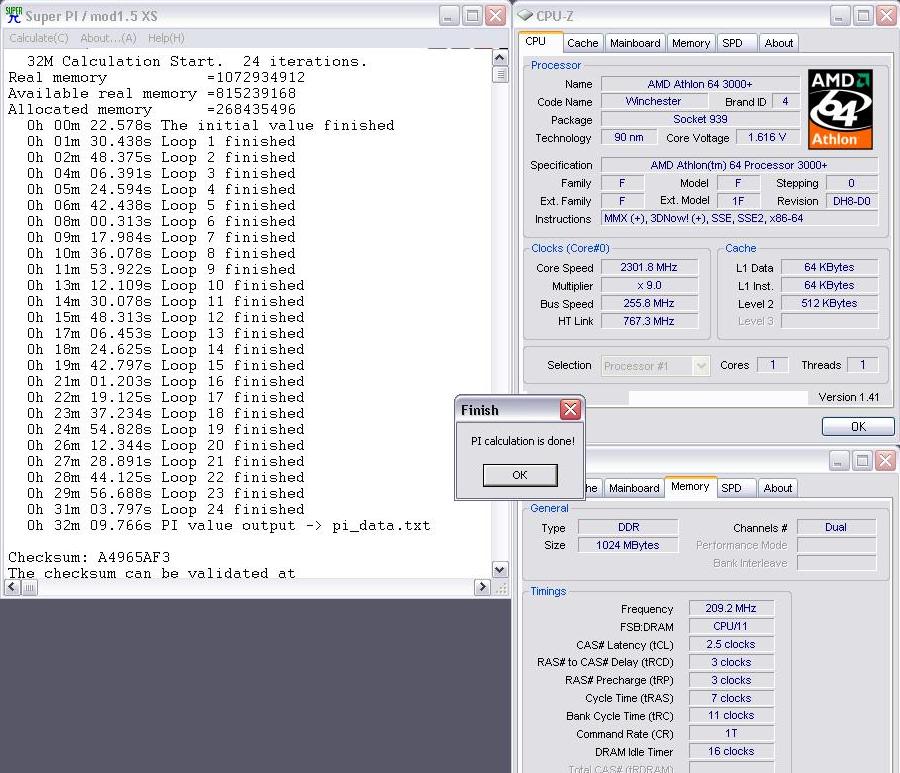The image size is (900, 773).
Task: Click the scroll up arrow in Super PI
Action: (499, 58)
